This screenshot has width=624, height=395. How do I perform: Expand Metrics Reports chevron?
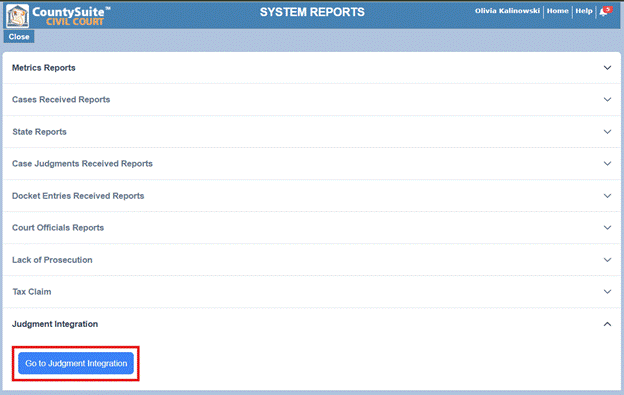click(607, 68)
